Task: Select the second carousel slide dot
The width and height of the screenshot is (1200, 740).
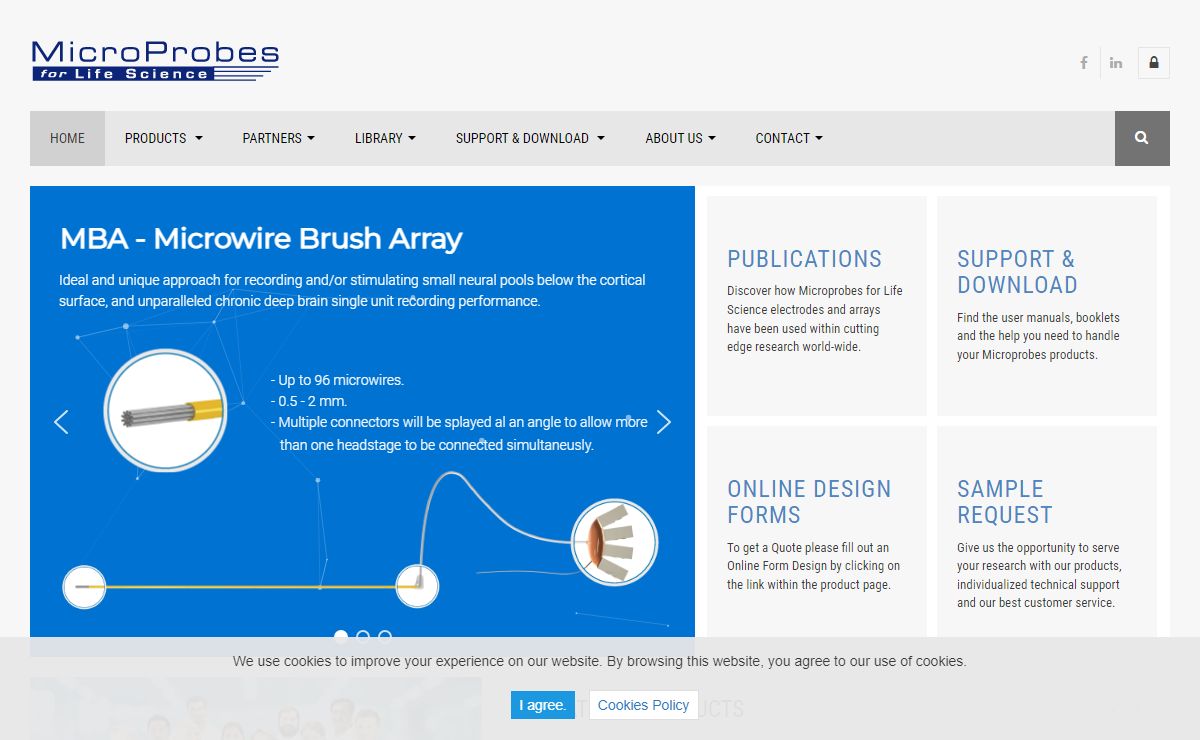Action: [x=363, y=636]
